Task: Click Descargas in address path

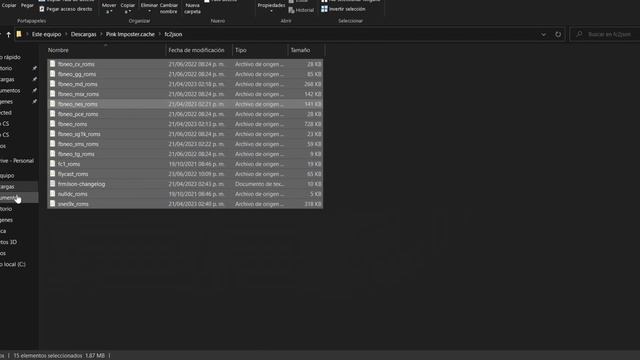Action: [84, 34]
